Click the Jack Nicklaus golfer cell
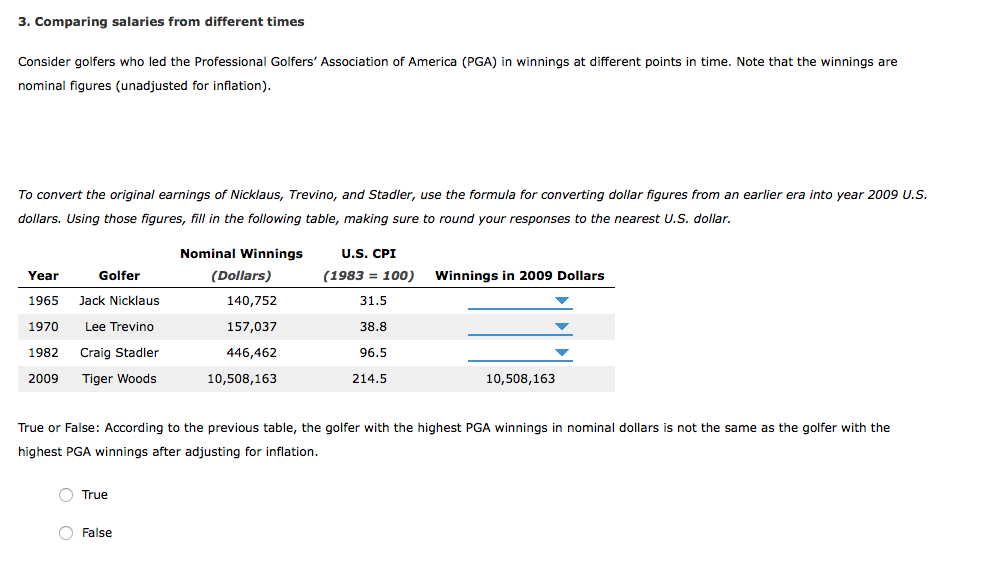The image size is (997, 567). pos(119,301)
